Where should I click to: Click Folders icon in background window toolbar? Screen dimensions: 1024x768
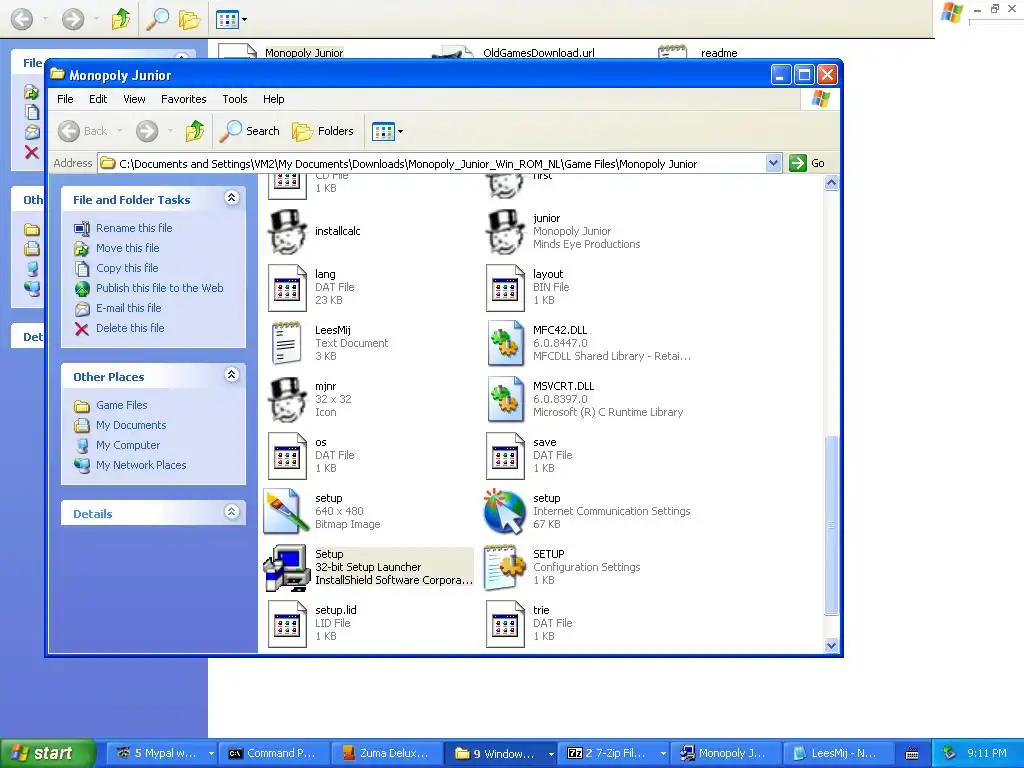[x=189, y=20]
